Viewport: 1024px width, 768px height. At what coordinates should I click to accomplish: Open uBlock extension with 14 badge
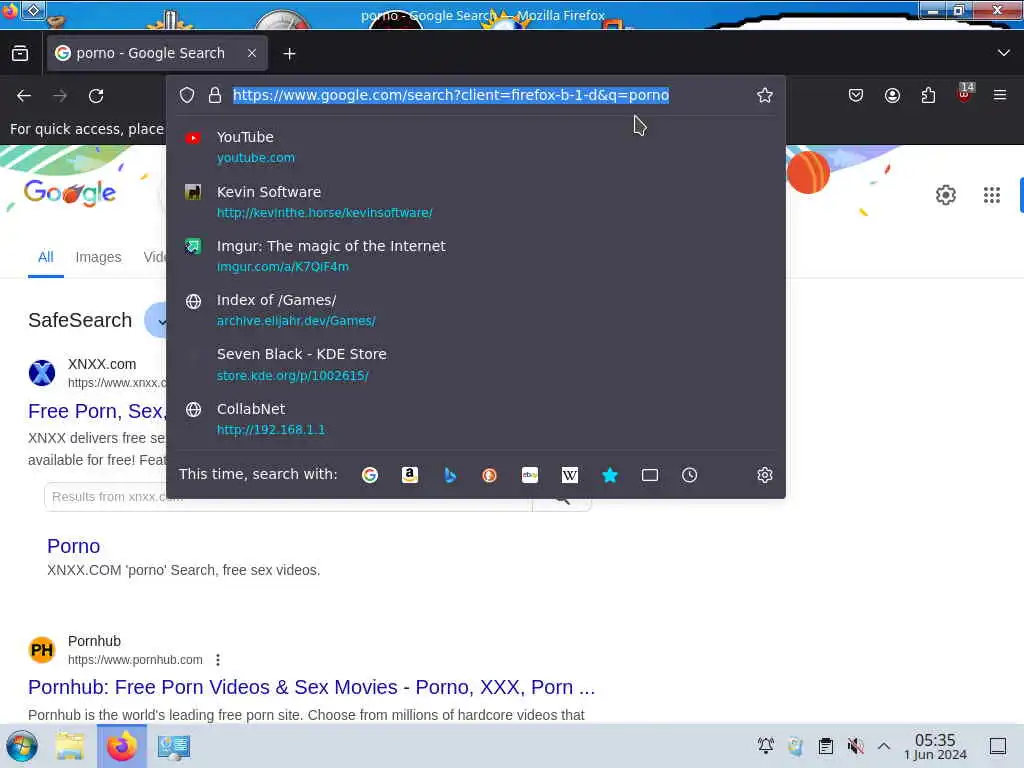coord(965,93)
